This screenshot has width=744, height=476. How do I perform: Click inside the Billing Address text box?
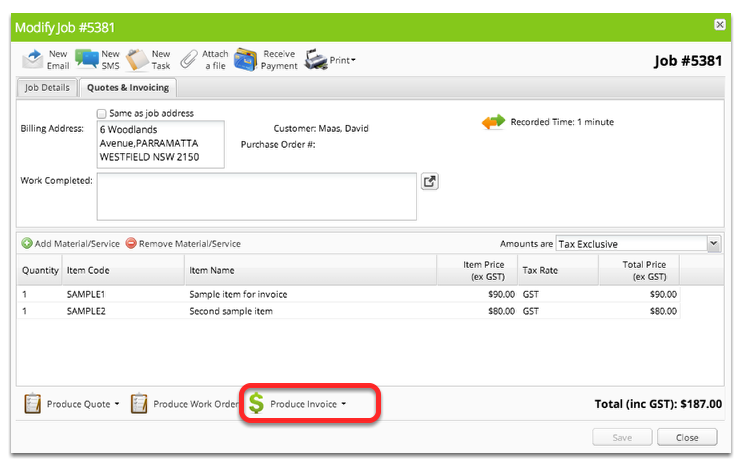pos(160,144)
